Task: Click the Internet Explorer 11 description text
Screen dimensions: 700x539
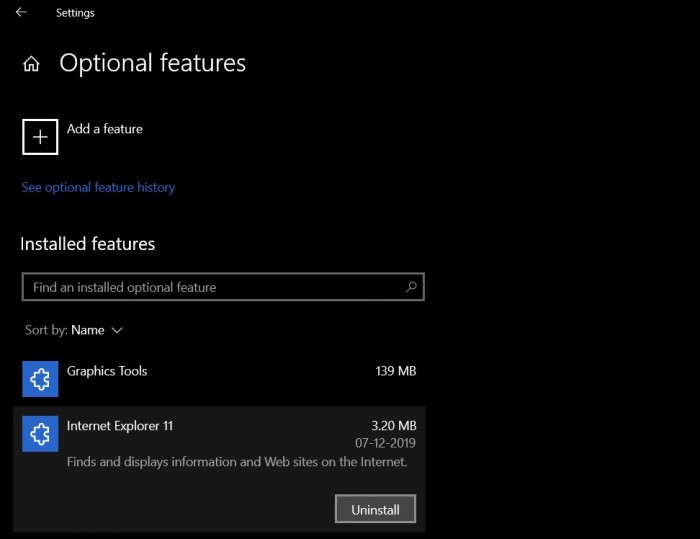Action: pyautogui.click(x=237, y=462)
